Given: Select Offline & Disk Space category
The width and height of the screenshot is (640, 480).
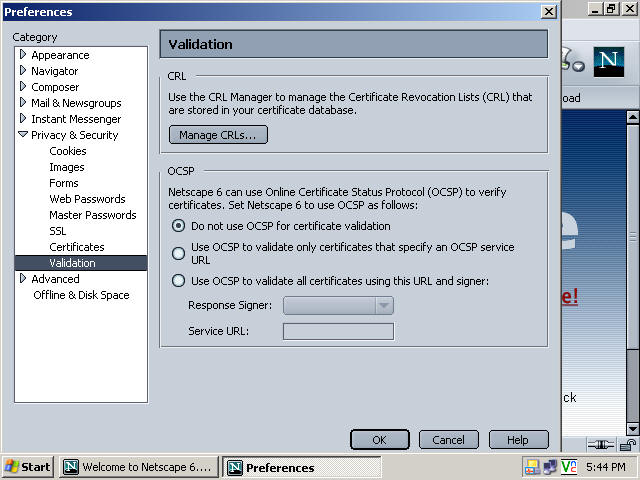Looking at the screenshot, I should 81,295.
